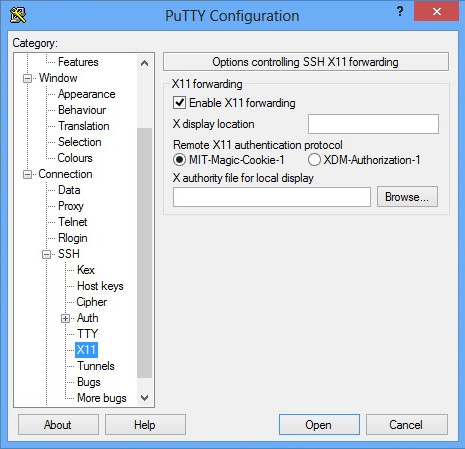Go to the Colours category

click(x=75, y=158)
